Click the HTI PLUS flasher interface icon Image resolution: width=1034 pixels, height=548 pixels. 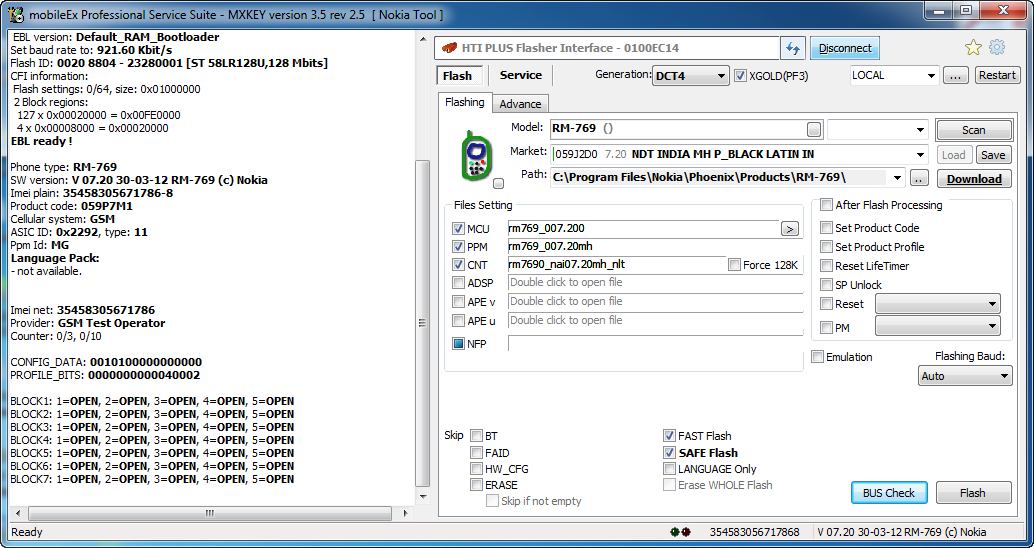(450, 47)
